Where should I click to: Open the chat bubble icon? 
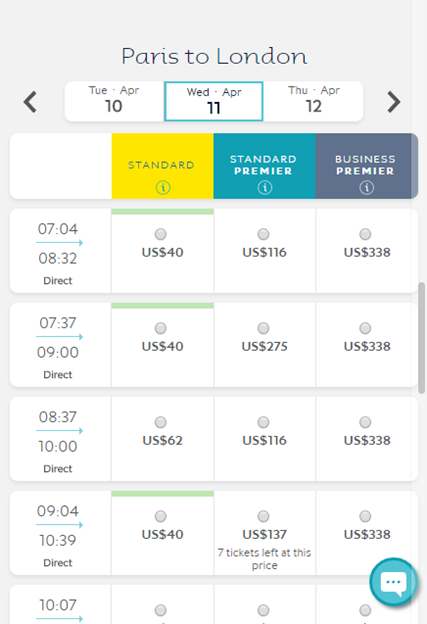tap(393, 582)
